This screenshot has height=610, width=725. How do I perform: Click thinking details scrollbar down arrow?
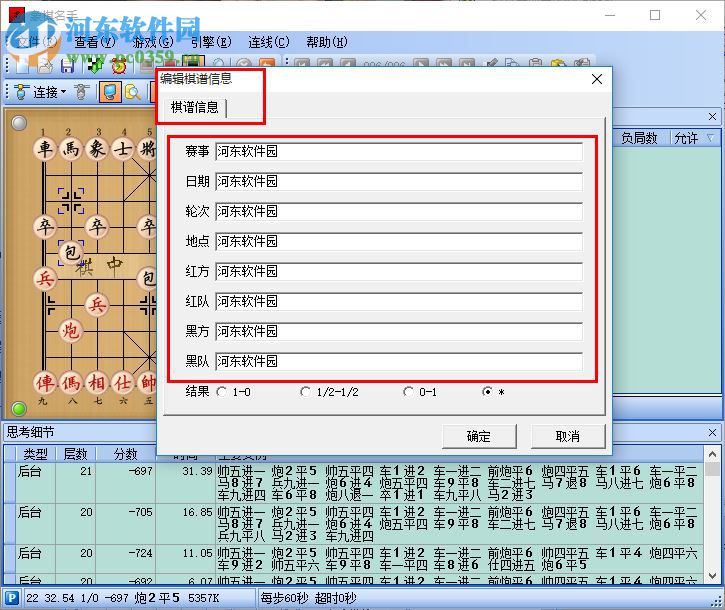tap(713, 576)
